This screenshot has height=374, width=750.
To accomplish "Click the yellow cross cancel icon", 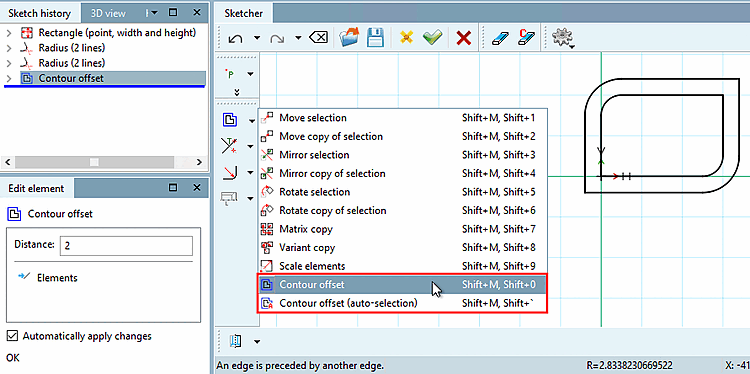I will (407, 37).
